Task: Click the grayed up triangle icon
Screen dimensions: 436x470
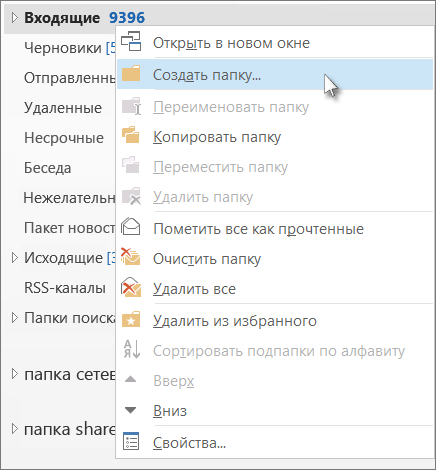Action: [130, 379]
